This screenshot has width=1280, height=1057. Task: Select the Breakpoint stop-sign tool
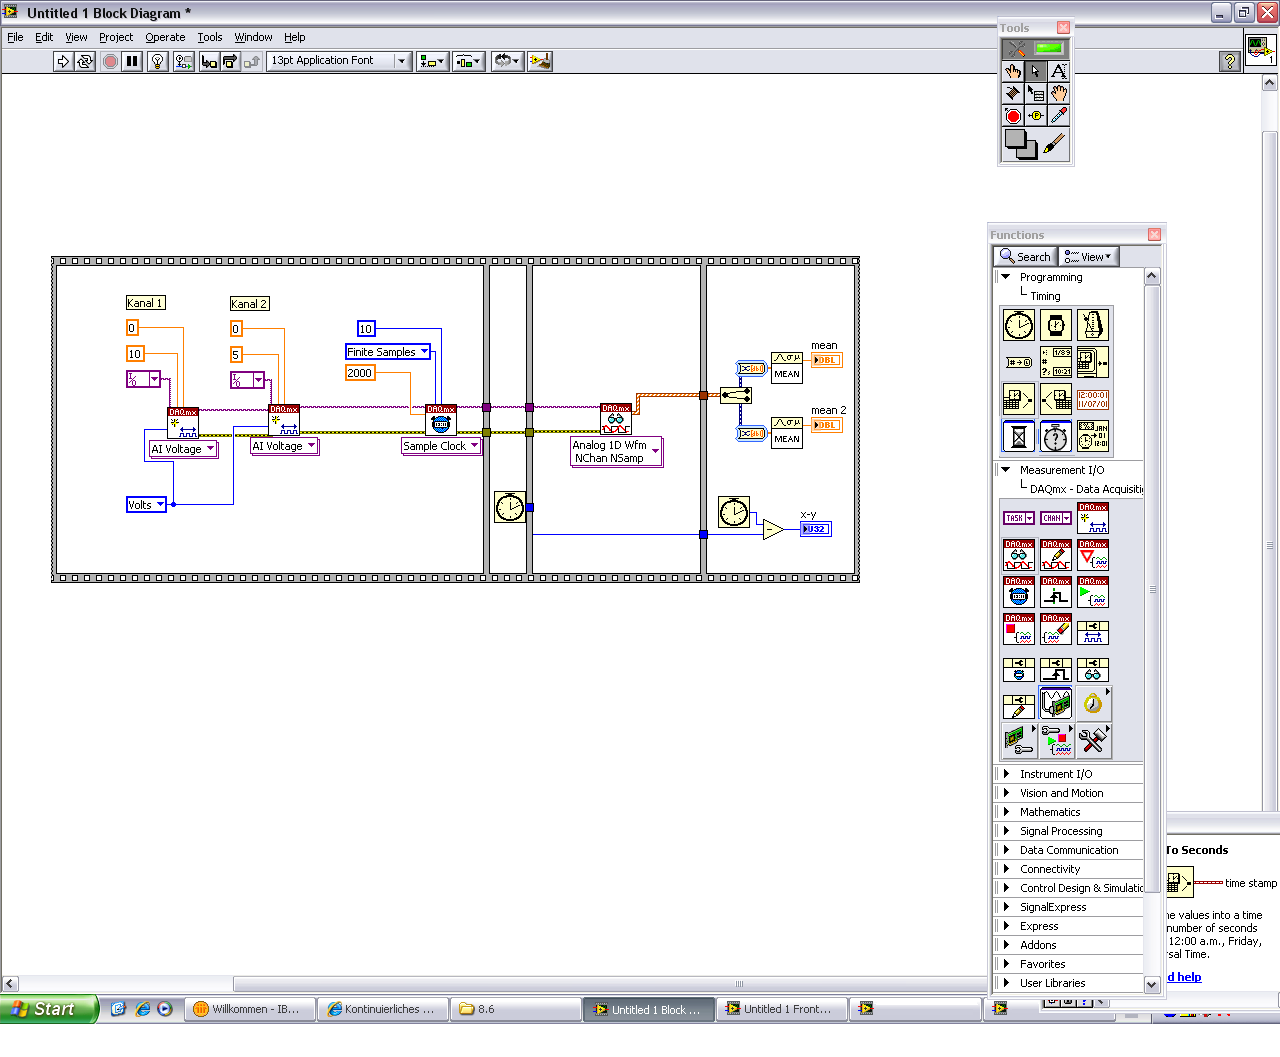(x=1013, y=116)
